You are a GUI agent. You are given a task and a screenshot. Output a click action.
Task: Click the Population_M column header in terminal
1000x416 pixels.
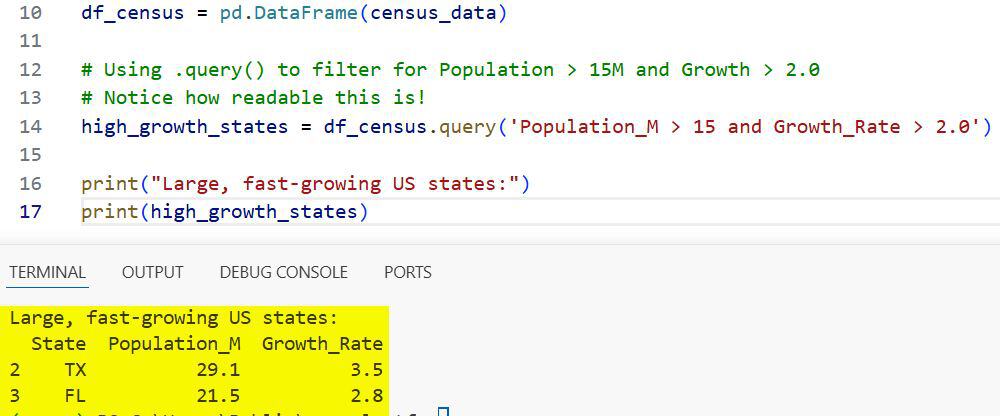coord(174,345)
